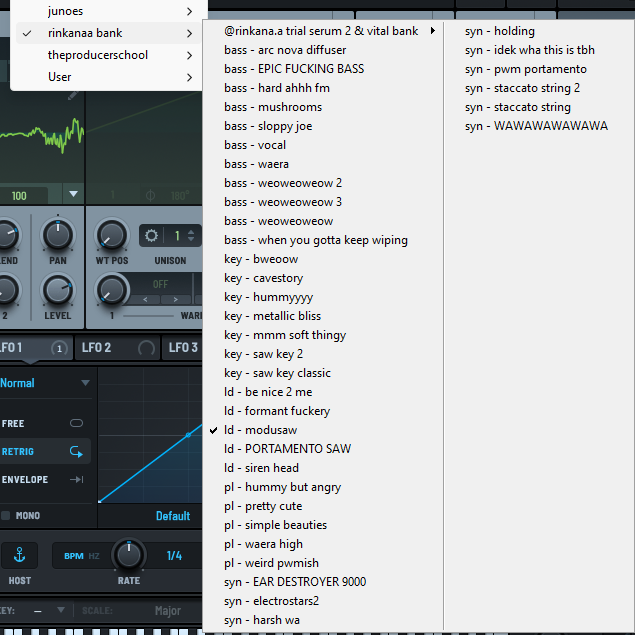The image size is (635, 635).
Task: Click the LFO RATE knob
Action: point(129,554)
